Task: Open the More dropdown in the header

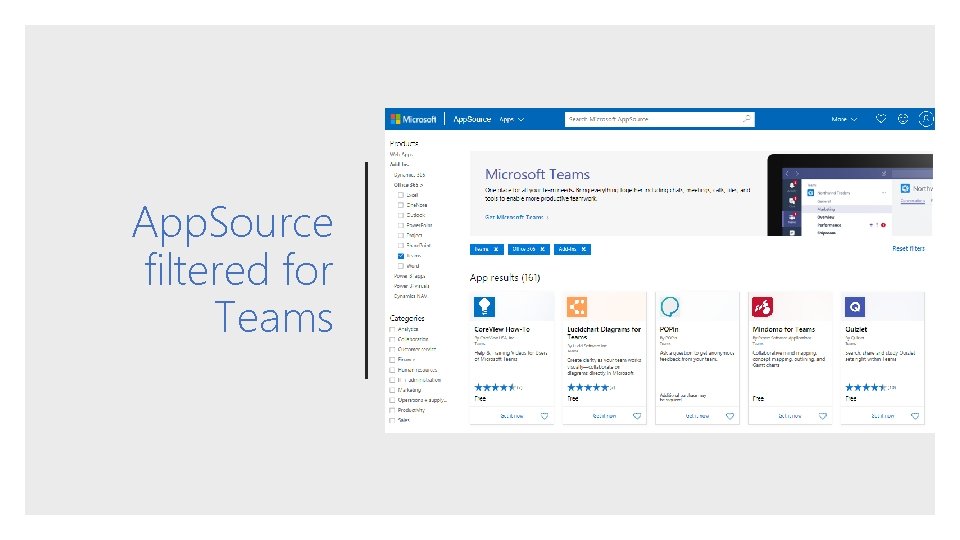Action: (844, 119)
